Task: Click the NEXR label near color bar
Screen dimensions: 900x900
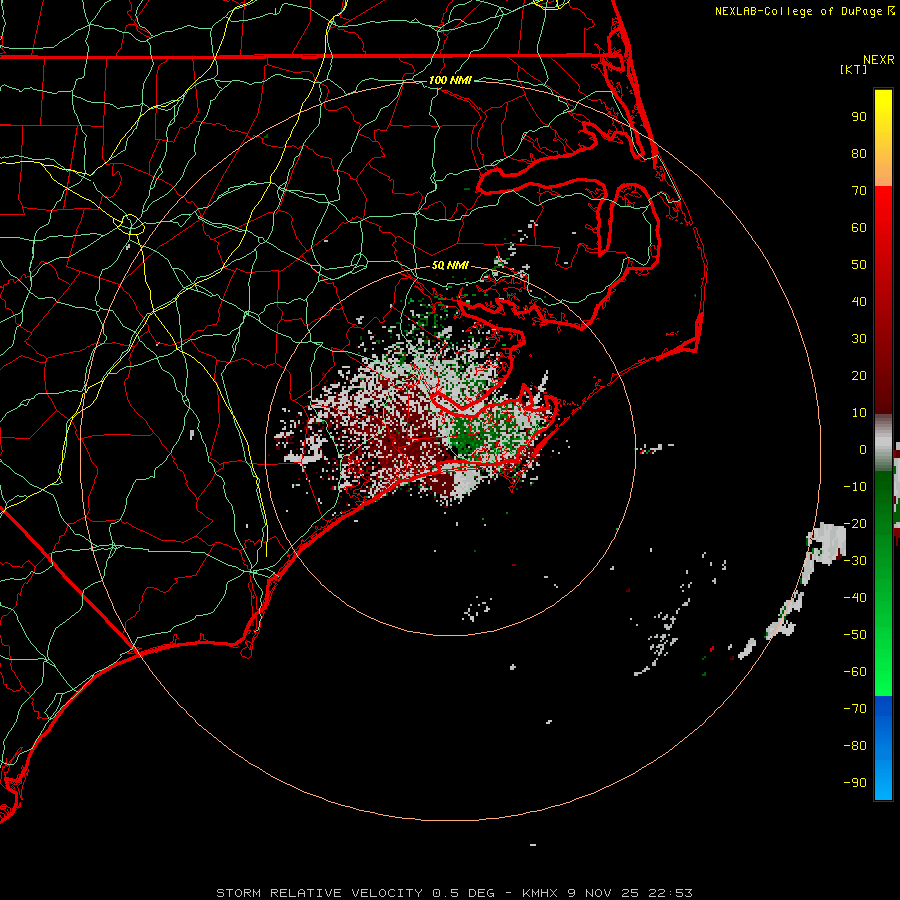Action: tap(879, 60)
